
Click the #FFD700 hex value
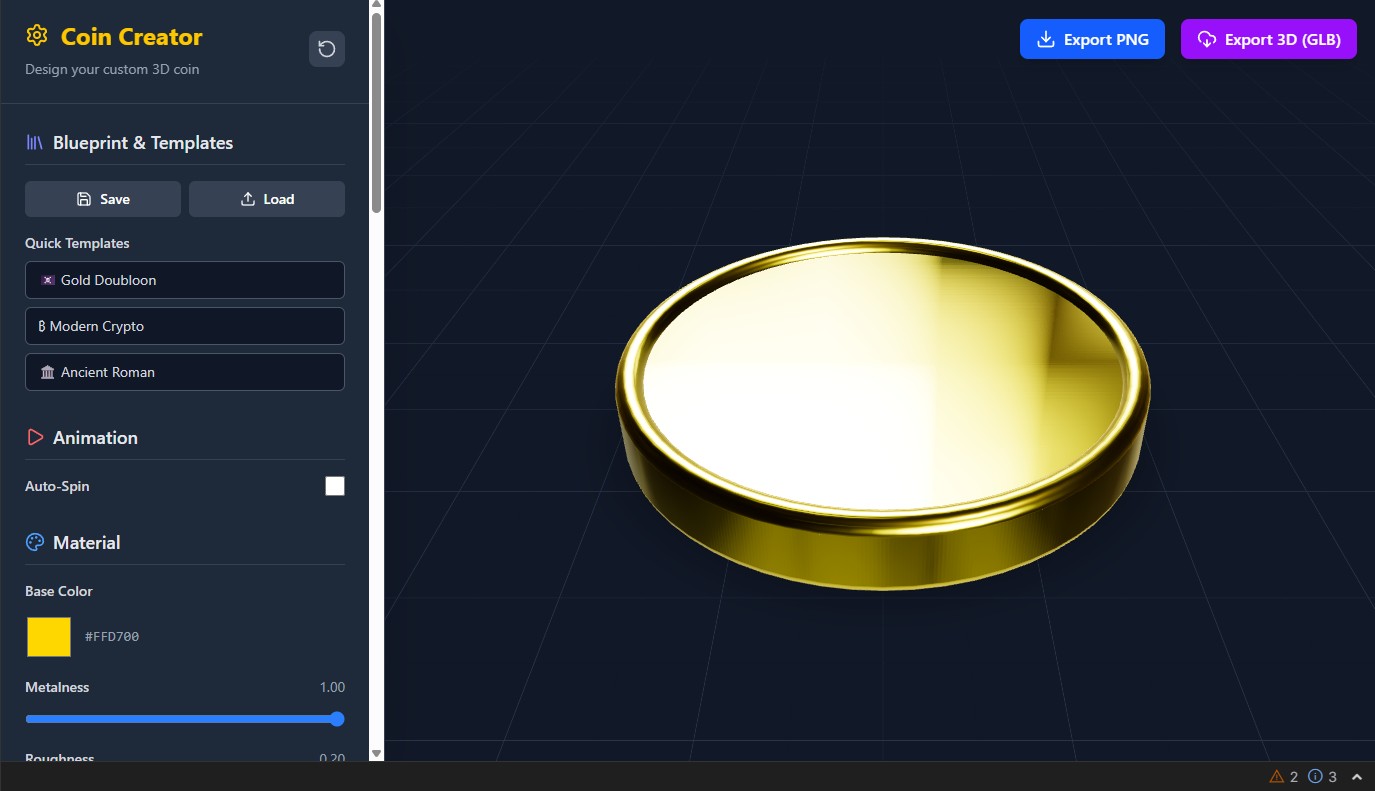click(x=112, y=636)
